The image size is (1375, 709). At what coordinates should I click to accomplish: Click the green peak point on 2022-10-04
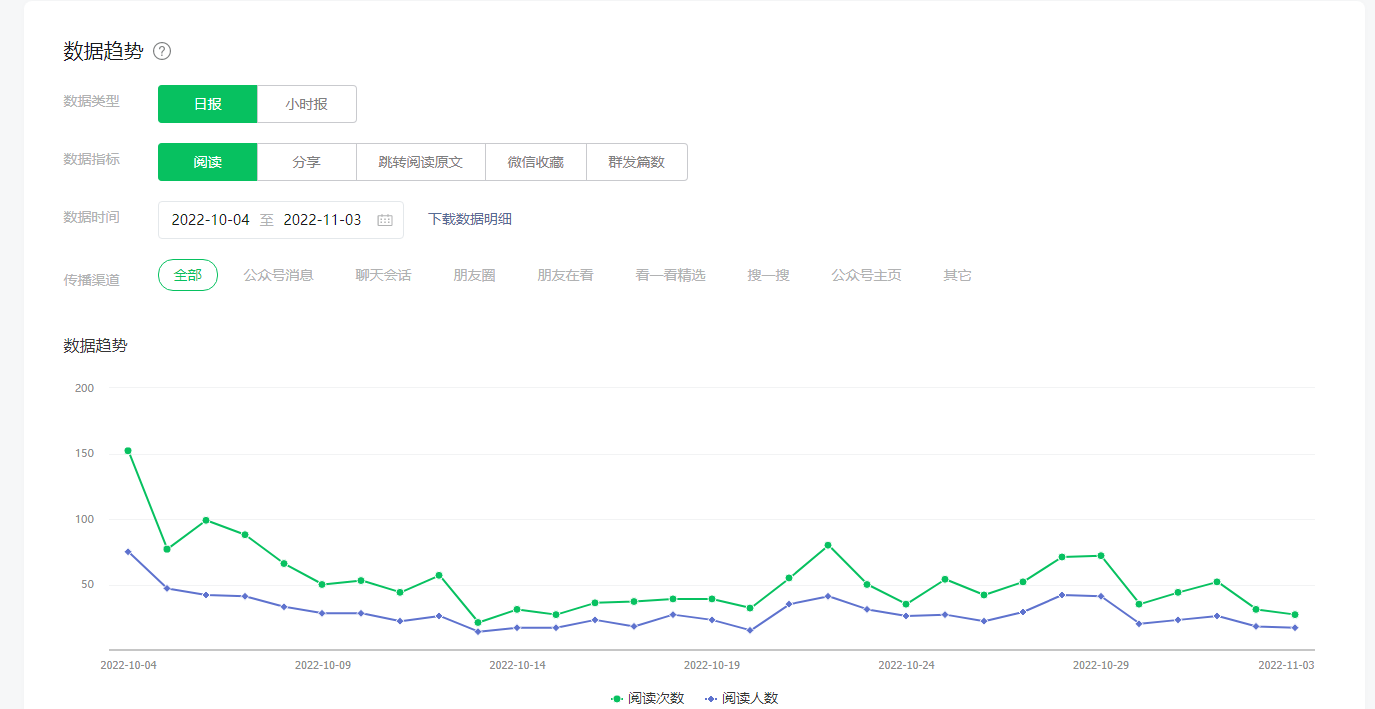[x=128, y=451]
